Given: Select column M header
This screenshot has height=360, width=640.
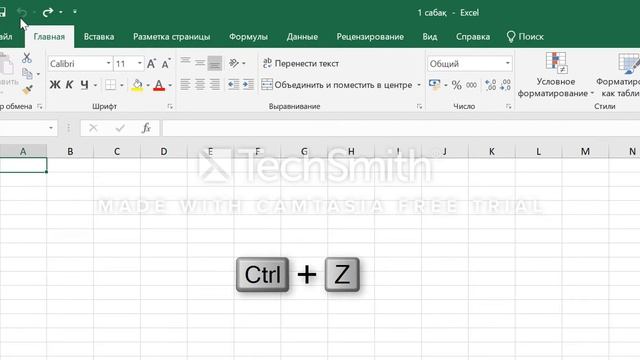Looking at the screenshot, I should (585, 151).
